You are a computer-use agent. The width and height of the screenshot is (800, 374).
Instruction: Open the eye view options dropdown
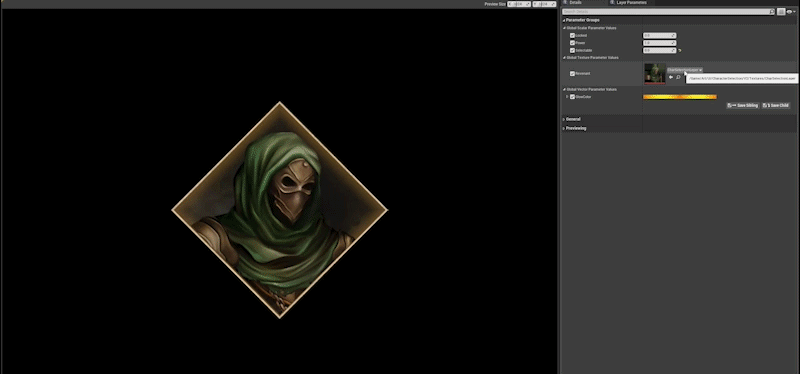pos(791,12)
